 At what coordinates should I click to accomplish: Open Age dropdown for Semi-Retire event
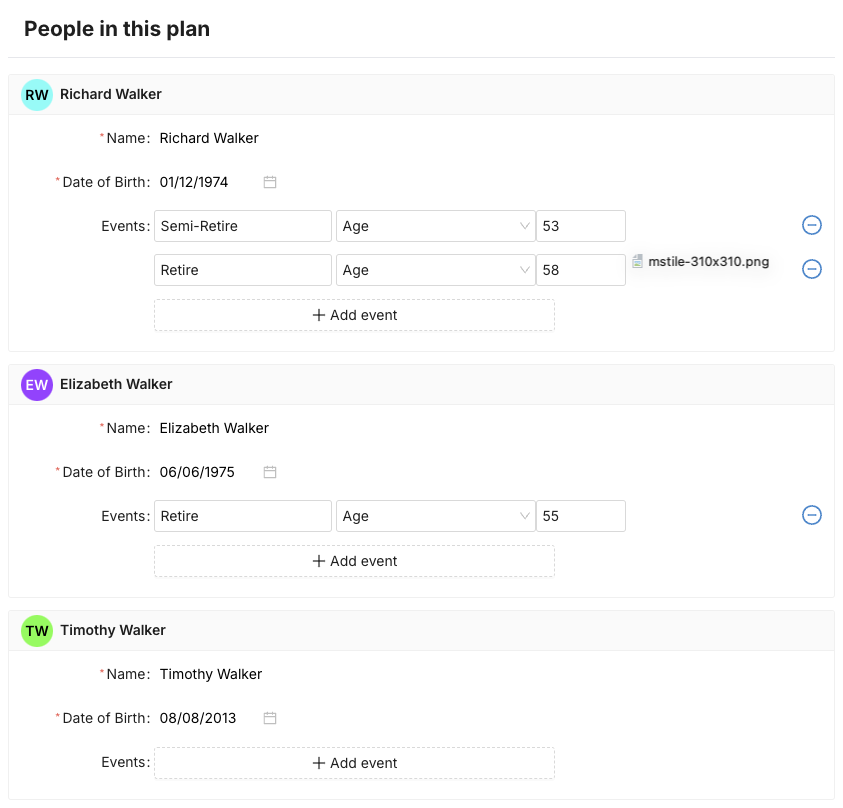tap(435, 226)
